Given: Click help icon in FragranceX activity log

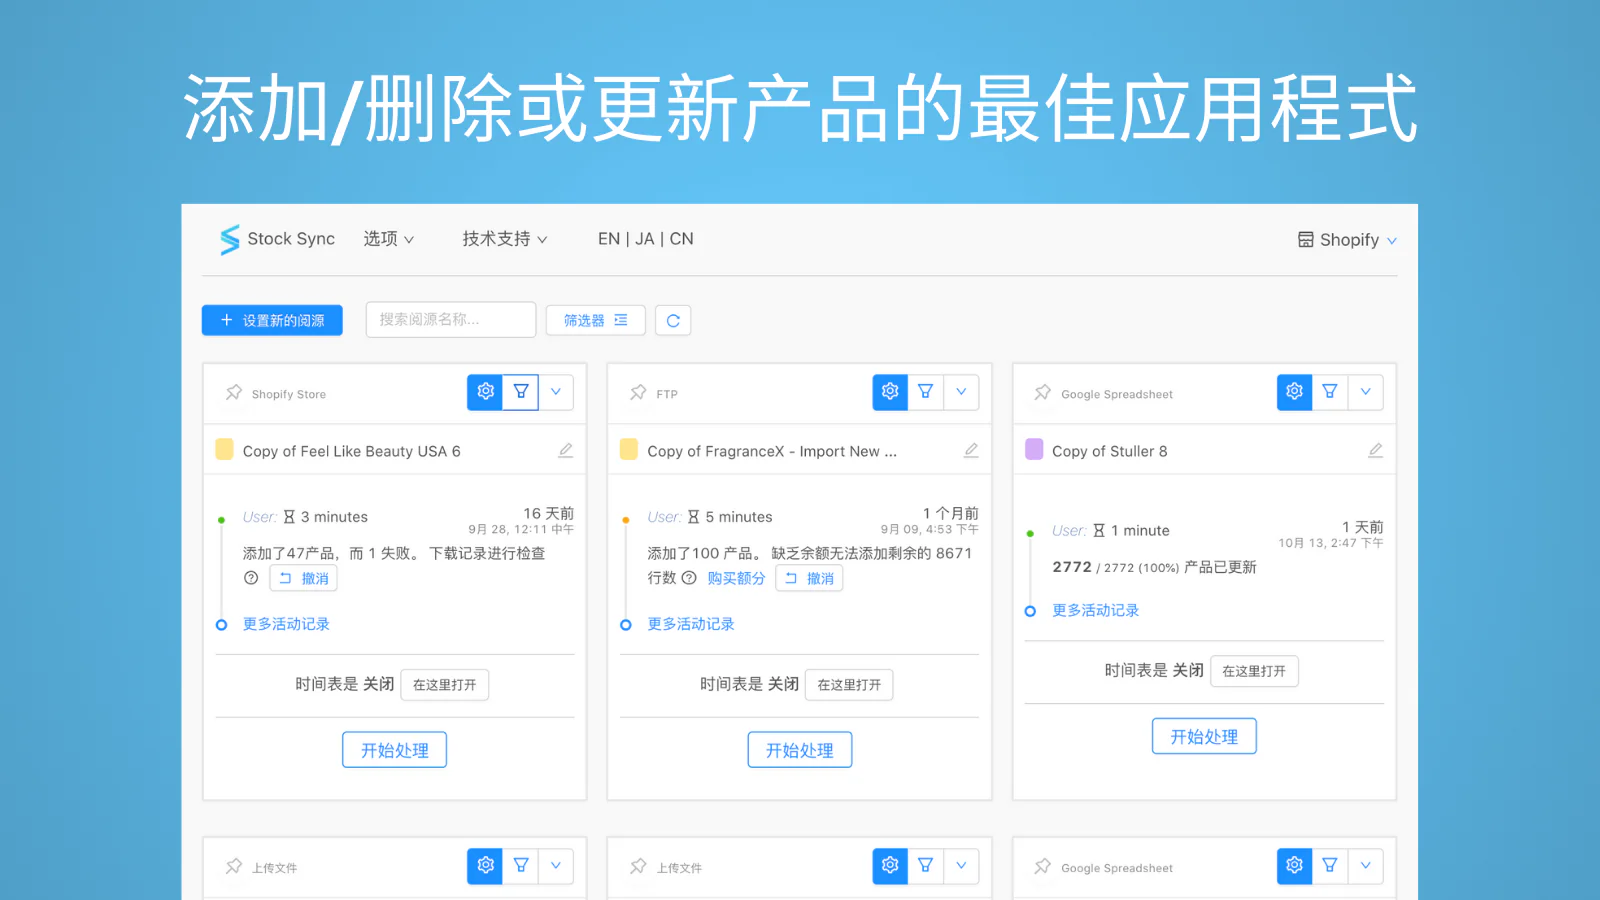Looking at the screenshot, I should (x=689, y=578).
